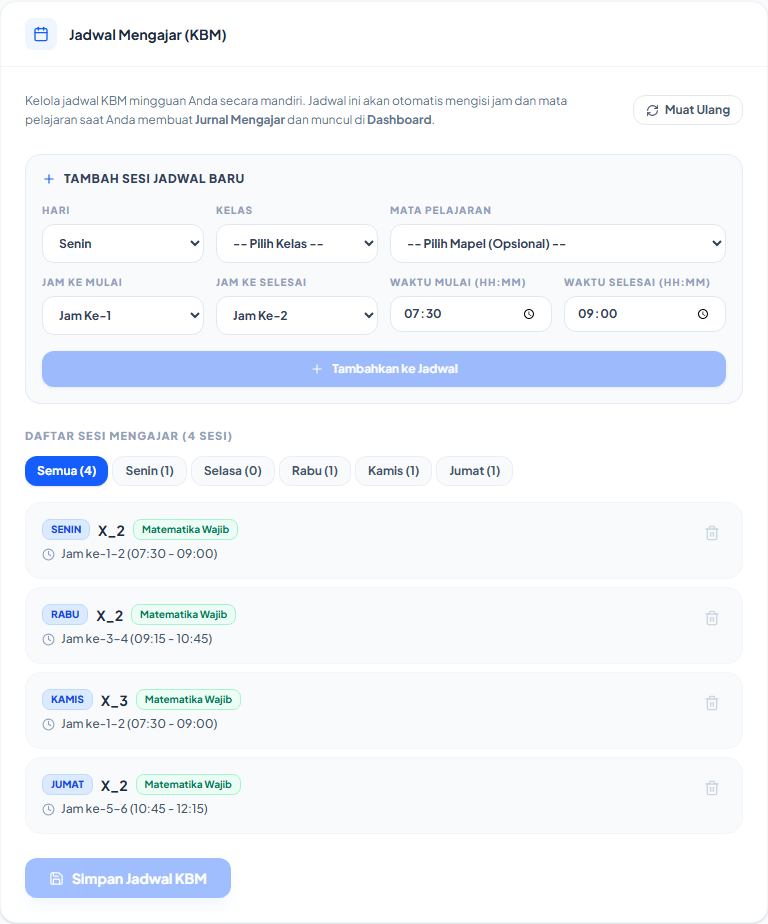Click the RABU day badge
This screenshot has height=924, width=768.
click(x=65, y=614)
